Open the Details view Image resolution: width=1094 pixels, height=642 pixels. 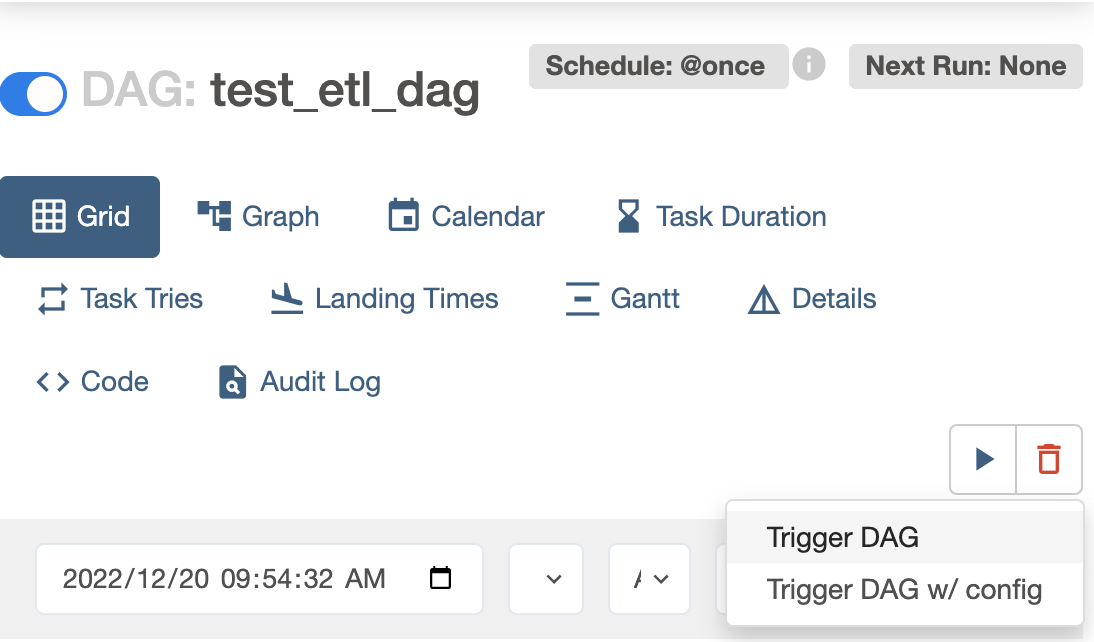(x=812, y=299)
